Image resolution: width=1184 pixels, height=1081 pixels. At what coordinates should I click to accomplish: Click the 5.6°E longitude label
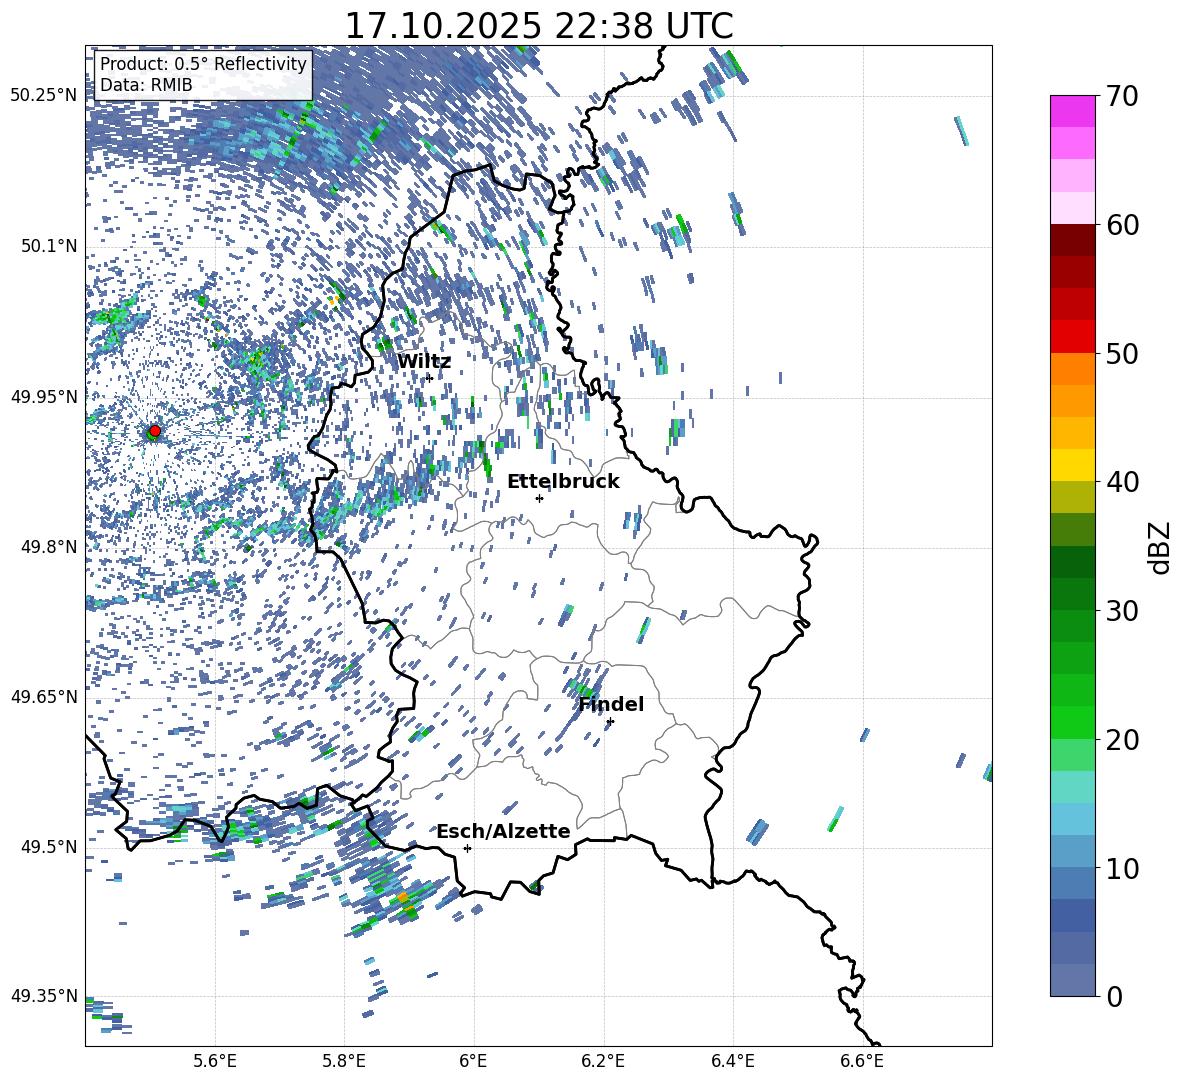215,1062
